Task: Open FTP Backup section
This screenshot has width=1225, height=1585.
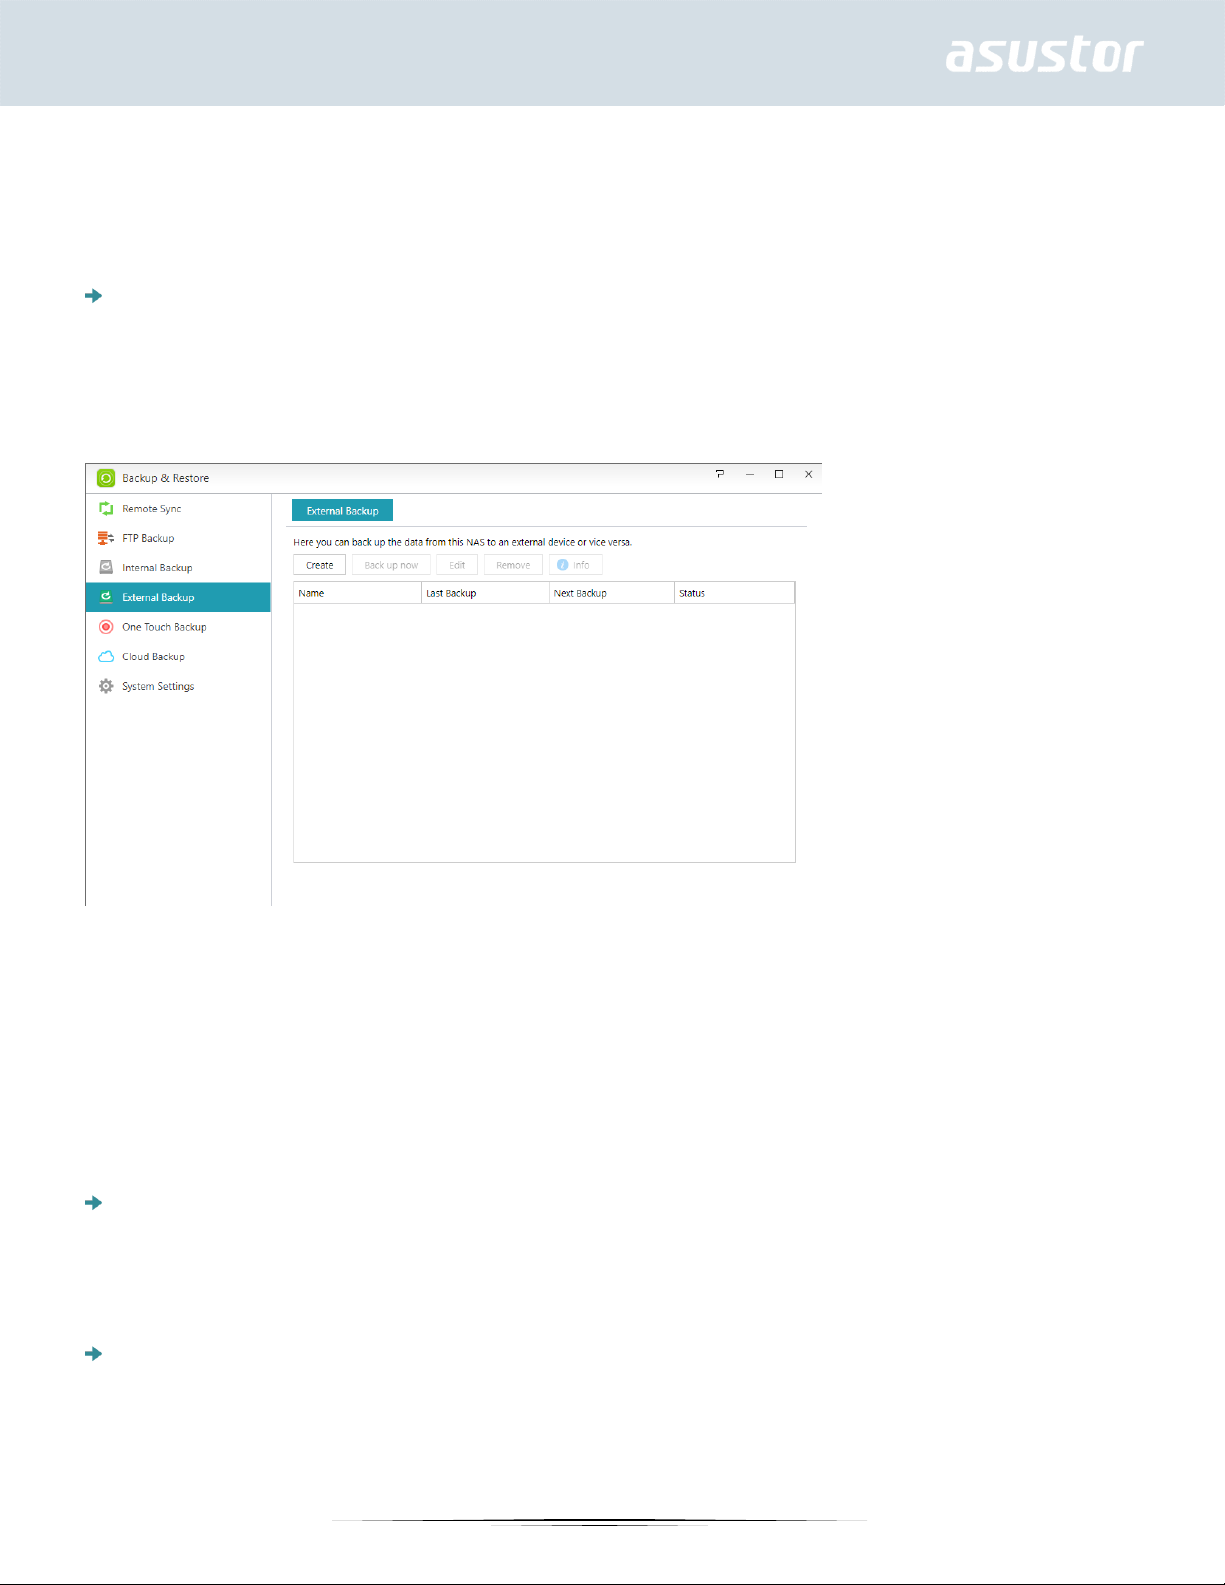Action: [x=178, y=538]
